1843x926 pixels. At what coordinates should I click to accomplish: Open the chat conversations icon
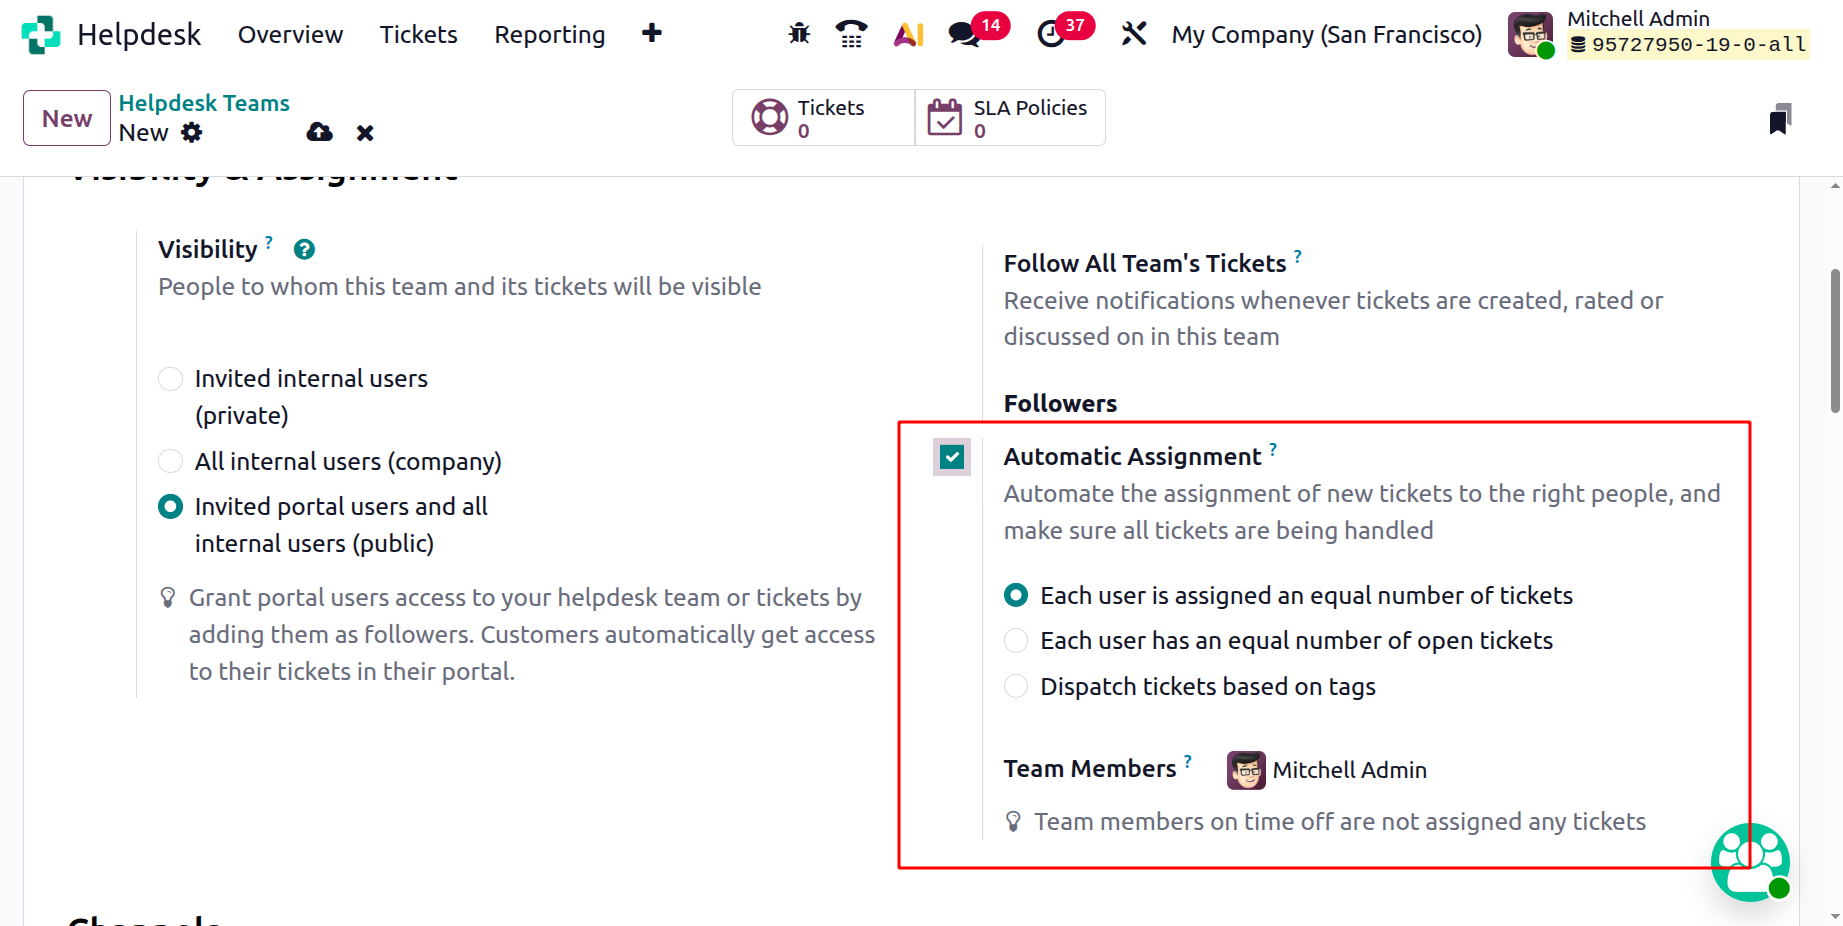[x=964, y=34]
